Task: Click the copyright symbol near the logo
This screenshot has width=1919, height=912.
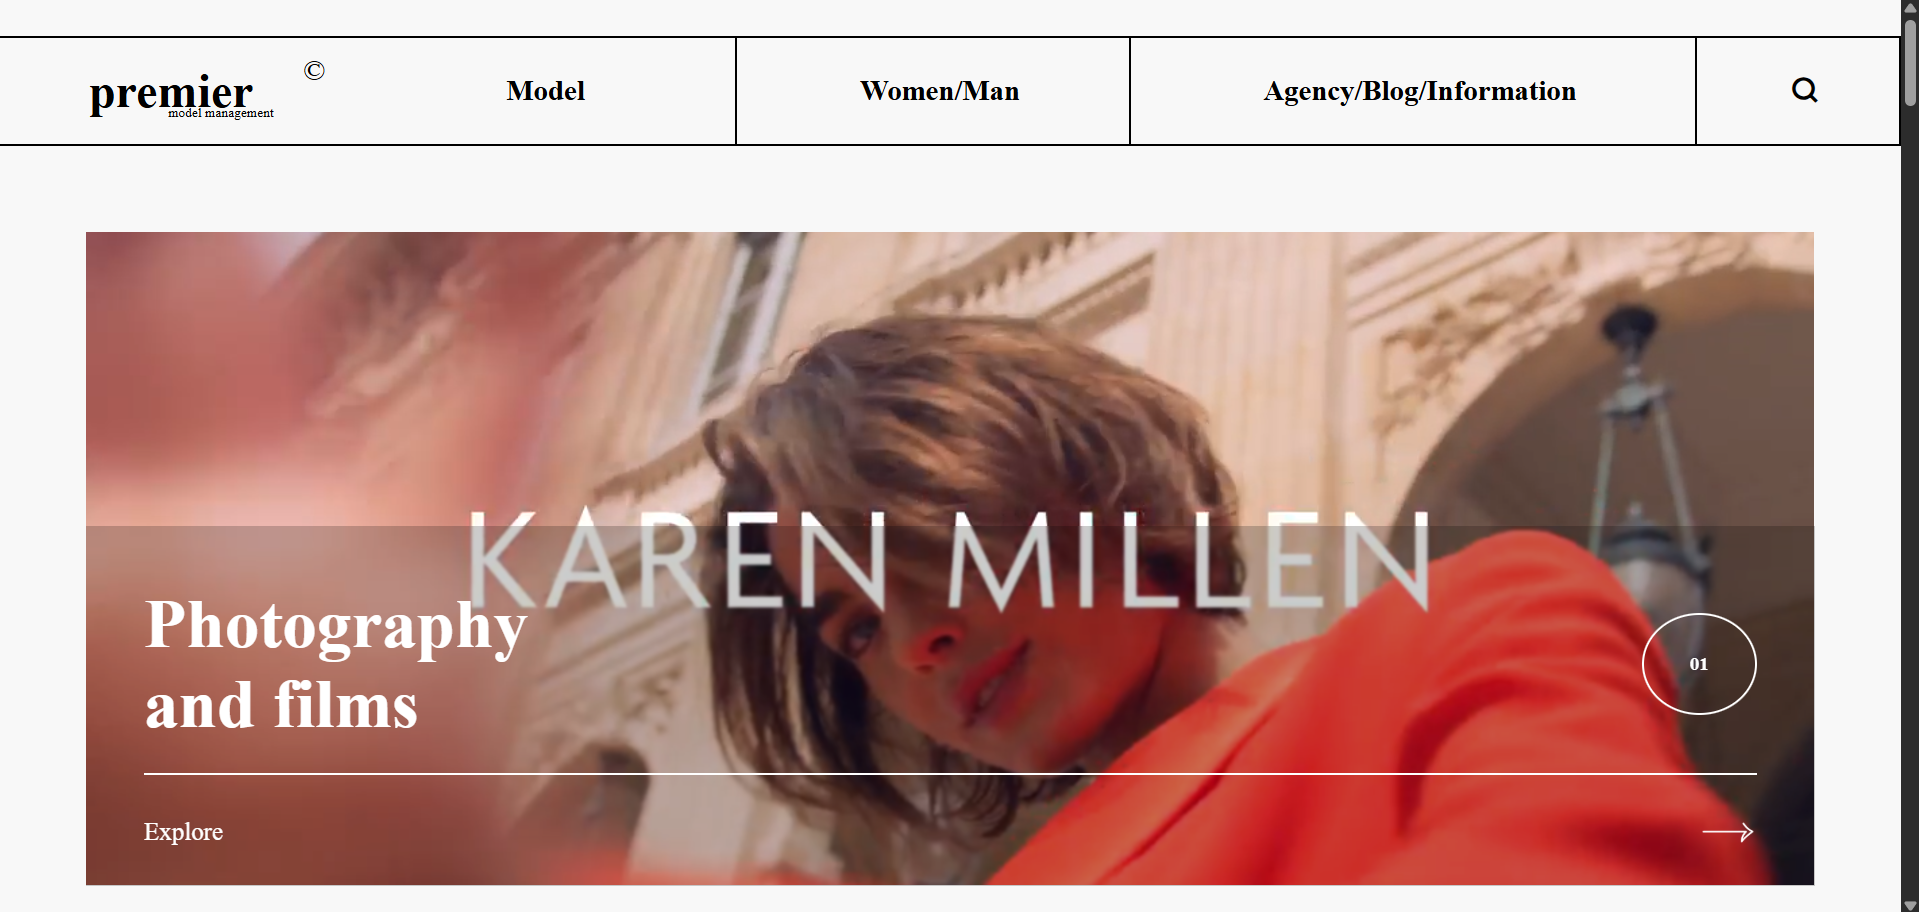Action: pos(314,70)
